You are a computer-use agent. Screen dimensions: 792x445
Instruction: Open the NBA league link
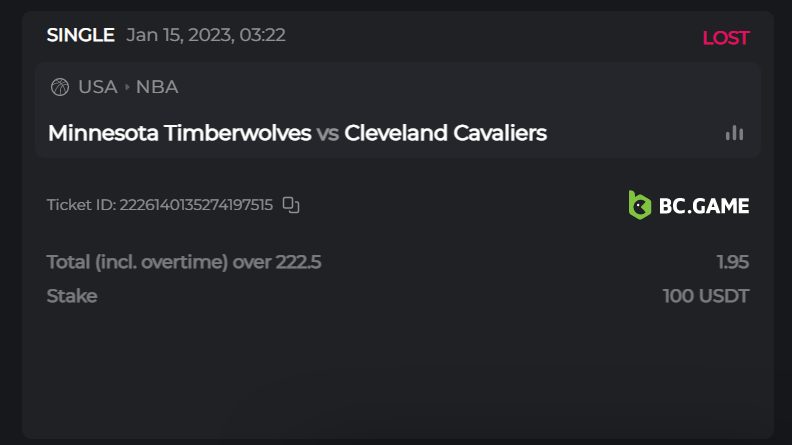click(157, 87)
